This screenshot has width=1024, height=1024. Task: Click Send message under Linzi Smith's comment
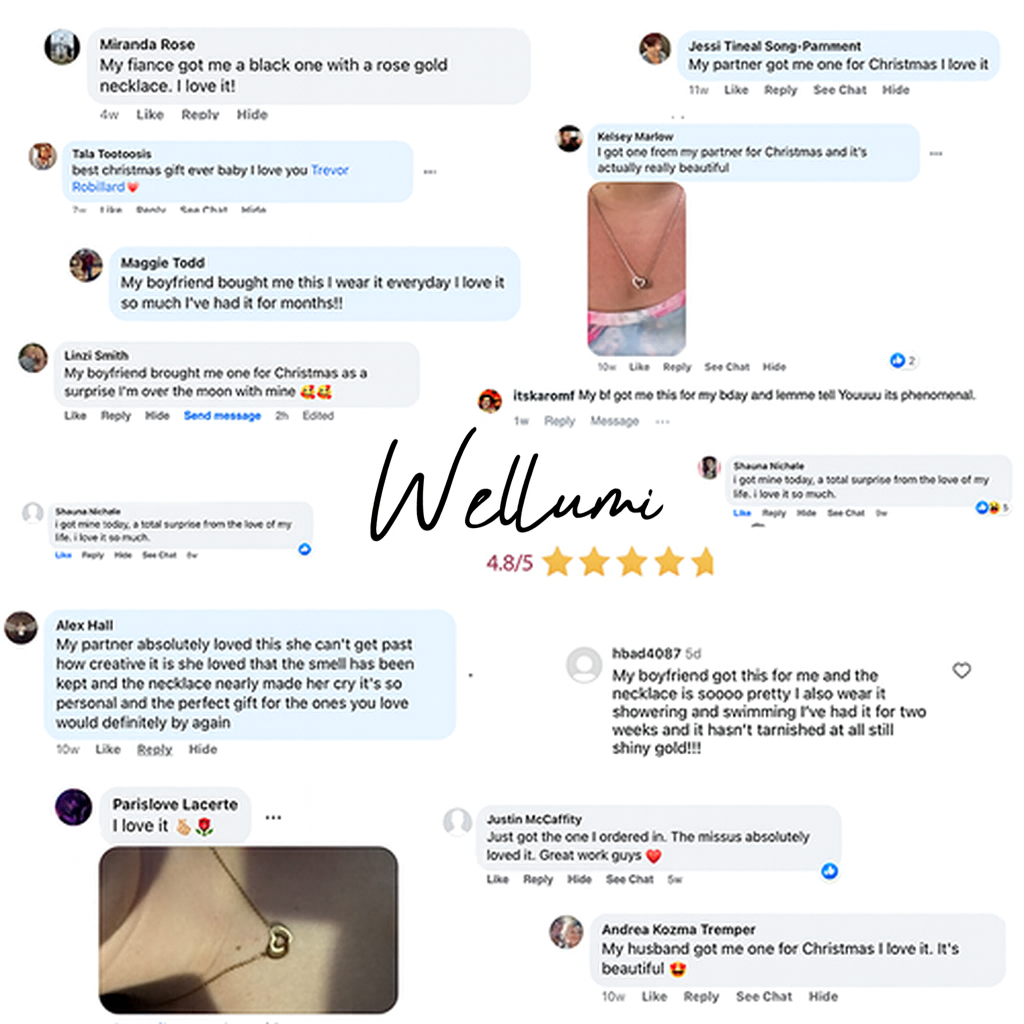(x=222, y=415)
